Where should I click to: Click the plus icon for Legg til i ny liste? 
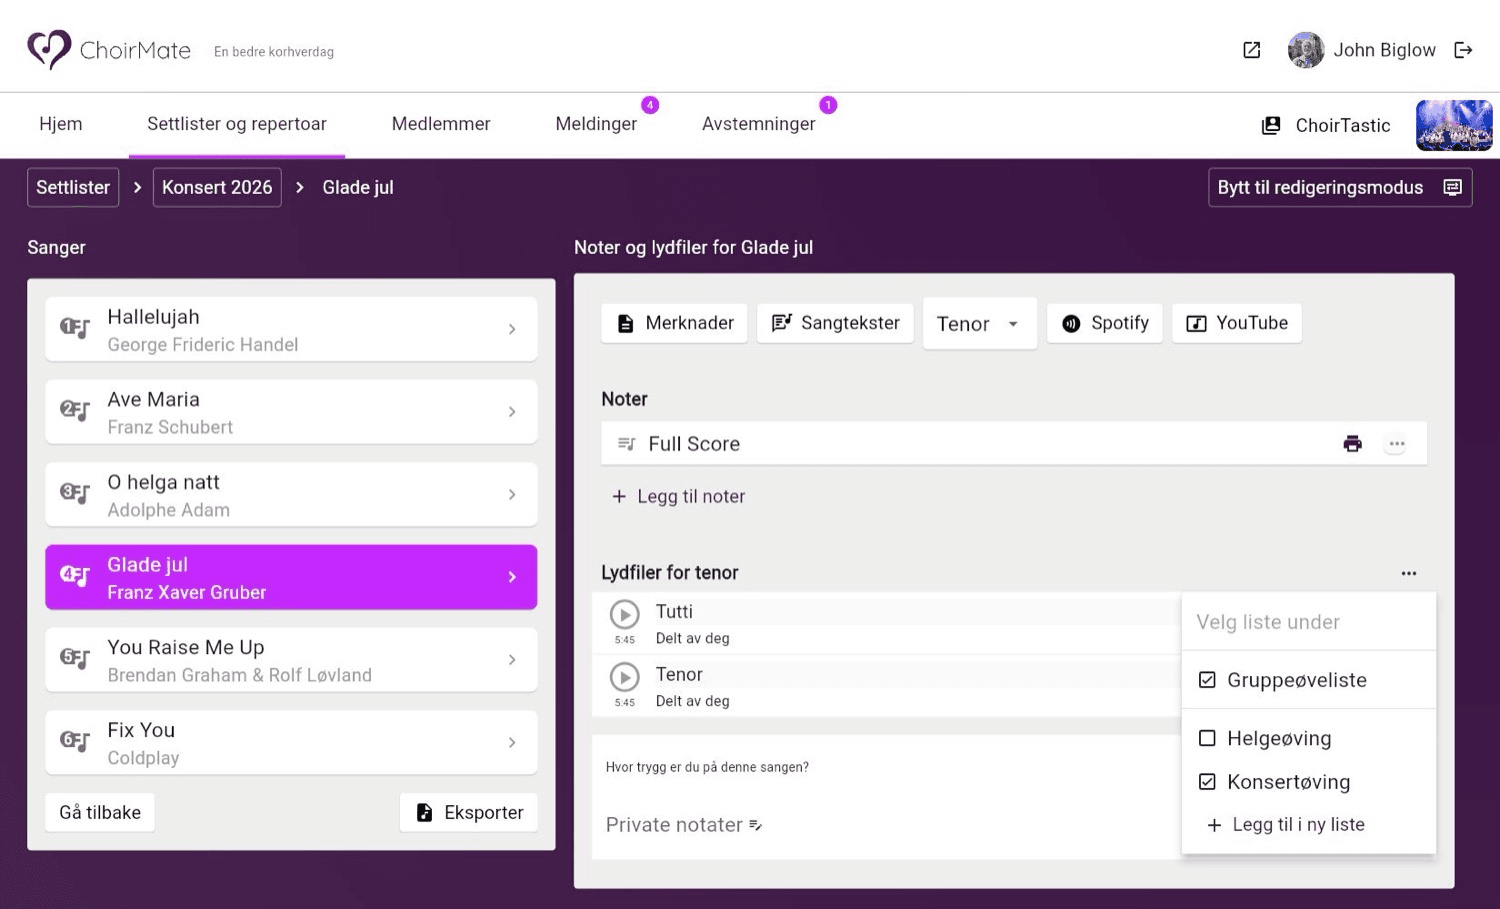(x=1214, y=825)
